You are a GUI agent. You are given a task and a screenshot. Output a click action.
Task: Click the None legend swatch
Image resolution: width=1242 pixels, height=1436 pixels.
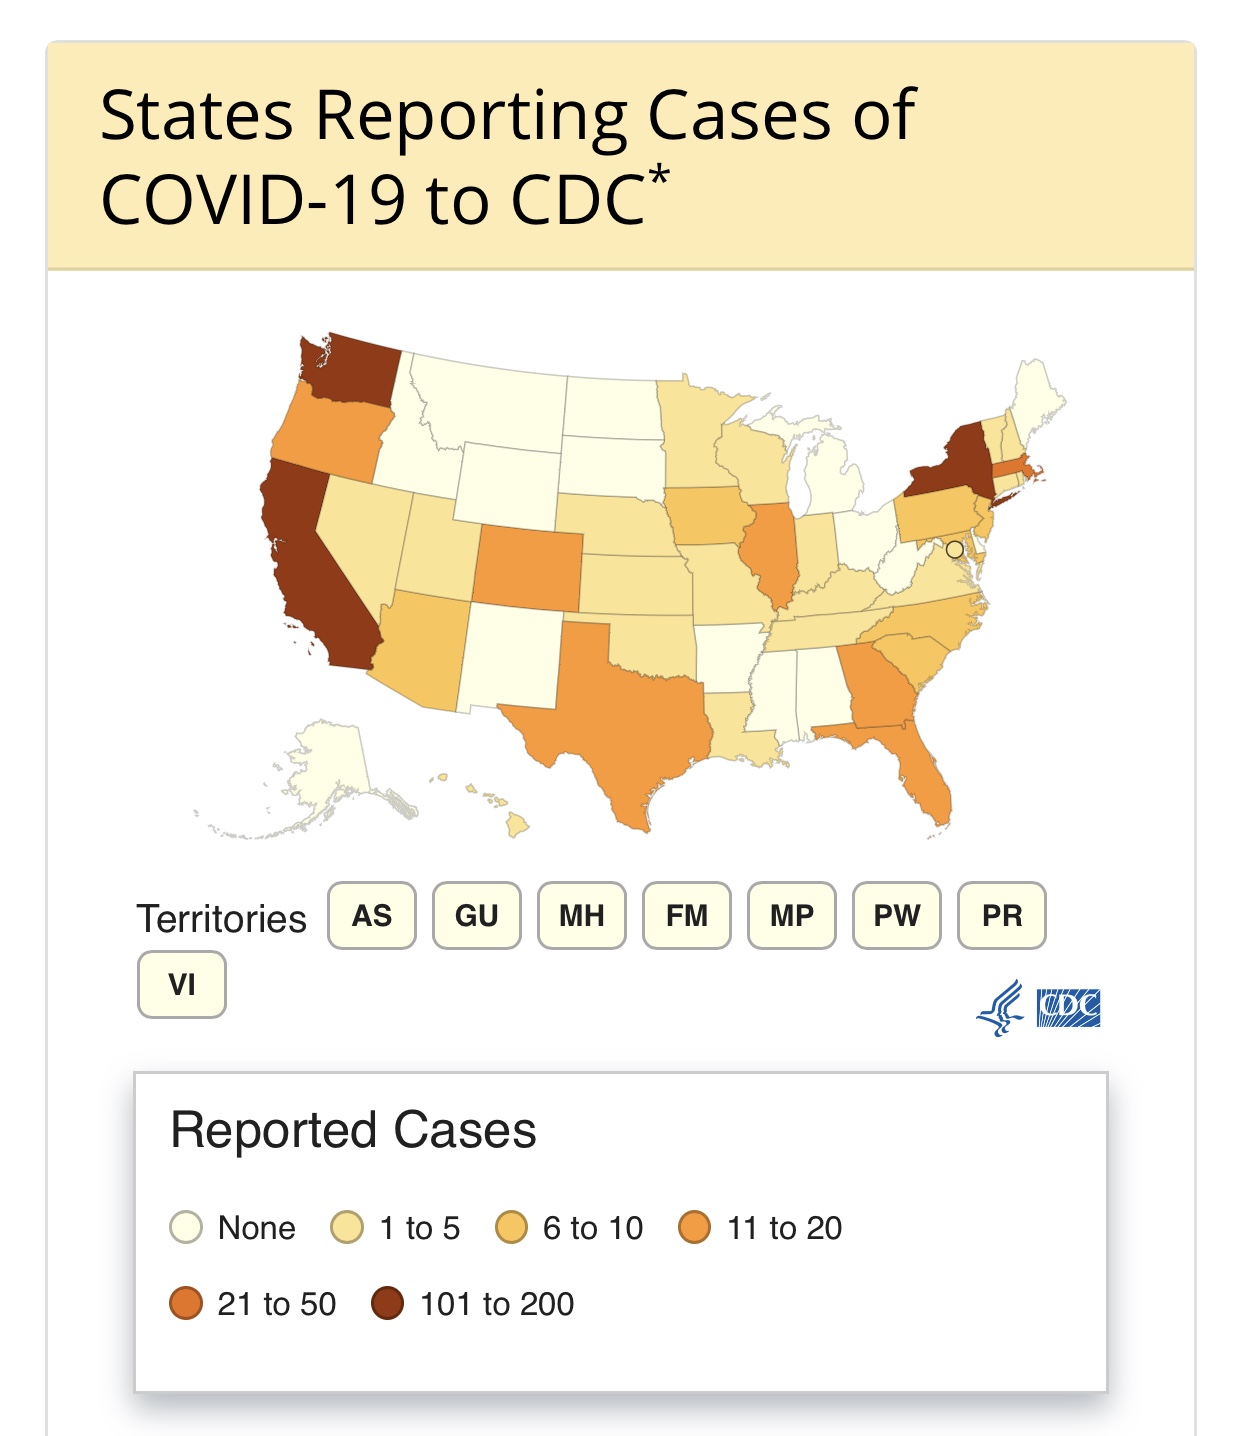click(186, 1227)
